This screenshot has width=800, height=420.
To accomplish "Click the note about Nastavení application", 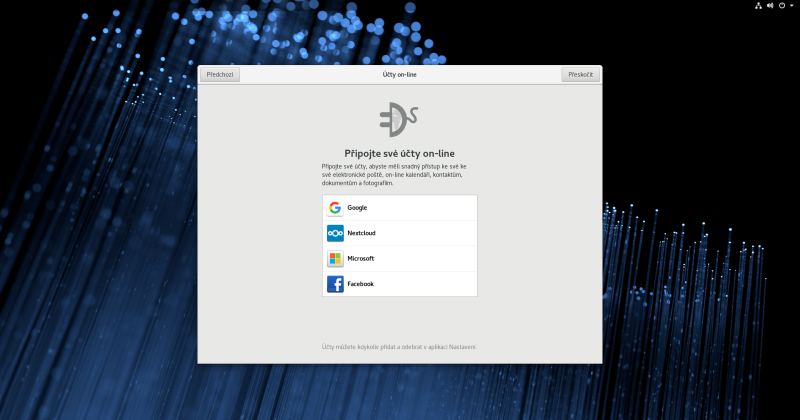I will 399,347.
